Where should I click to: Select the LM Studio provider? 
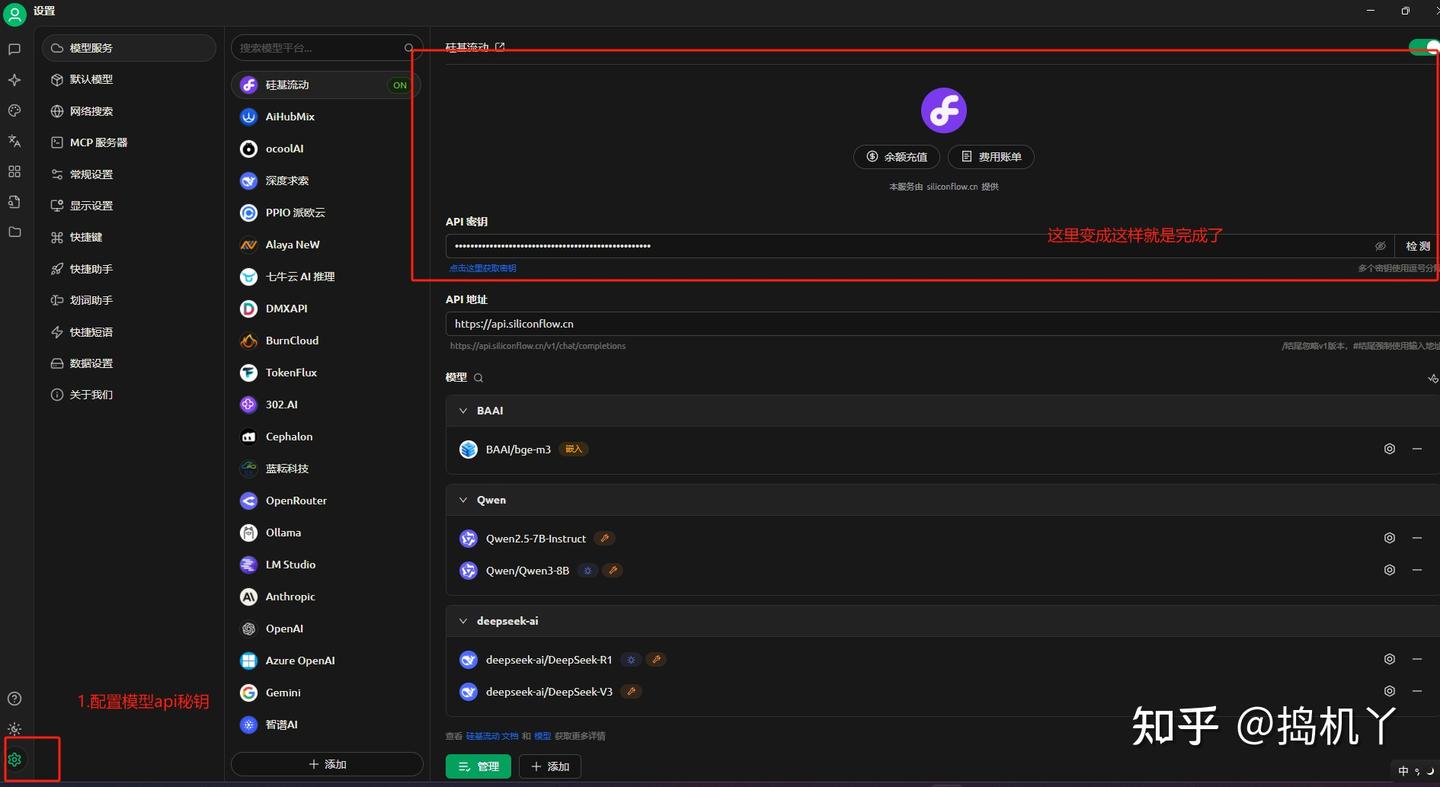pos(326,565)
